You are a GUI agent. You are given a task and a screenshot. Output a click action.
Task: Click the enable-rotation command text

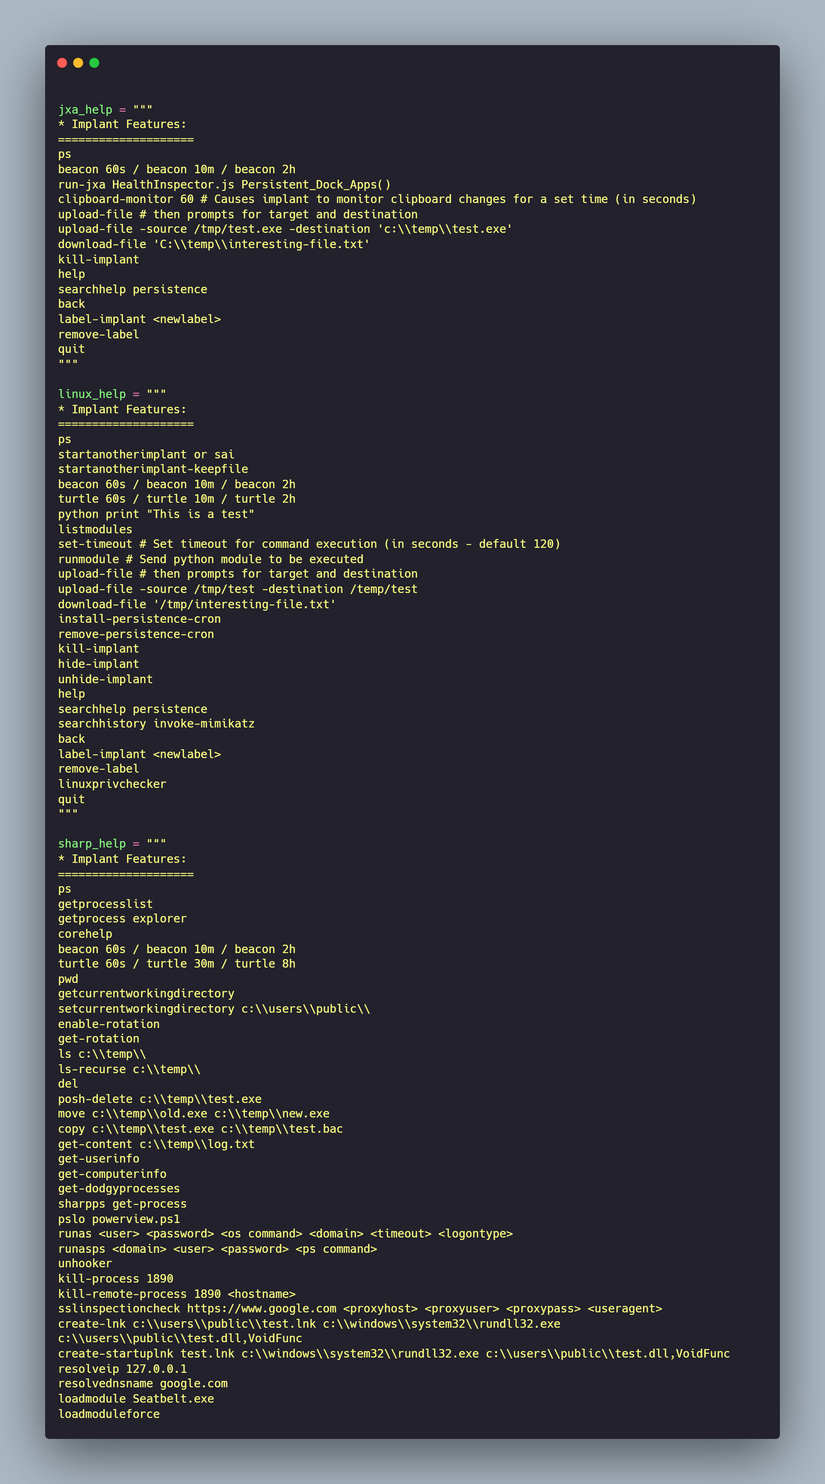tap(109, 1024)
